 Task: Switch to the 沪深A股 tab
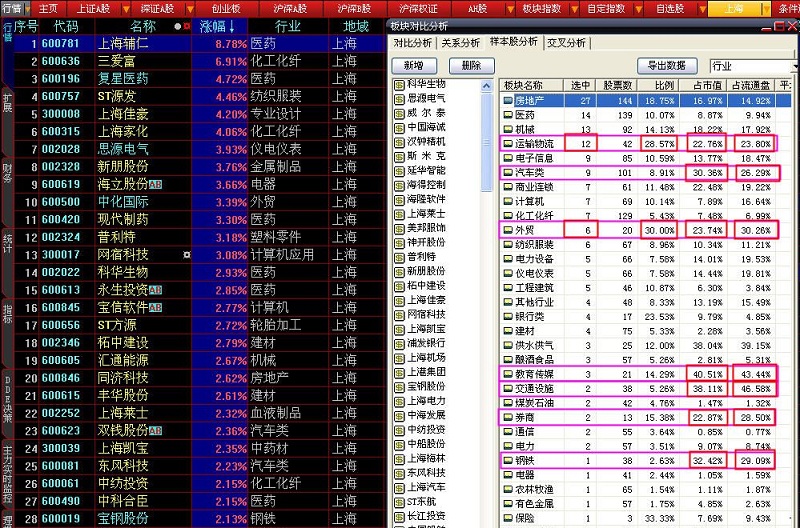[290, 9]
